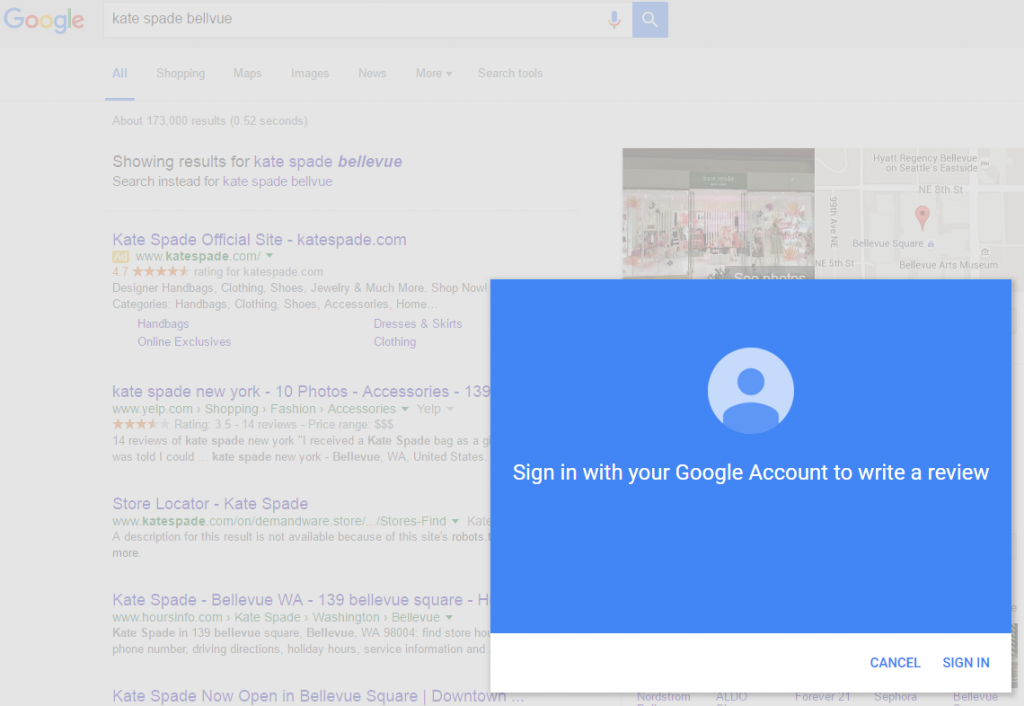Image resolution: width=1024 pixels, height=706 pixels.
Task: Click the SIGN IN button
Action: click(x=965, y=662)
